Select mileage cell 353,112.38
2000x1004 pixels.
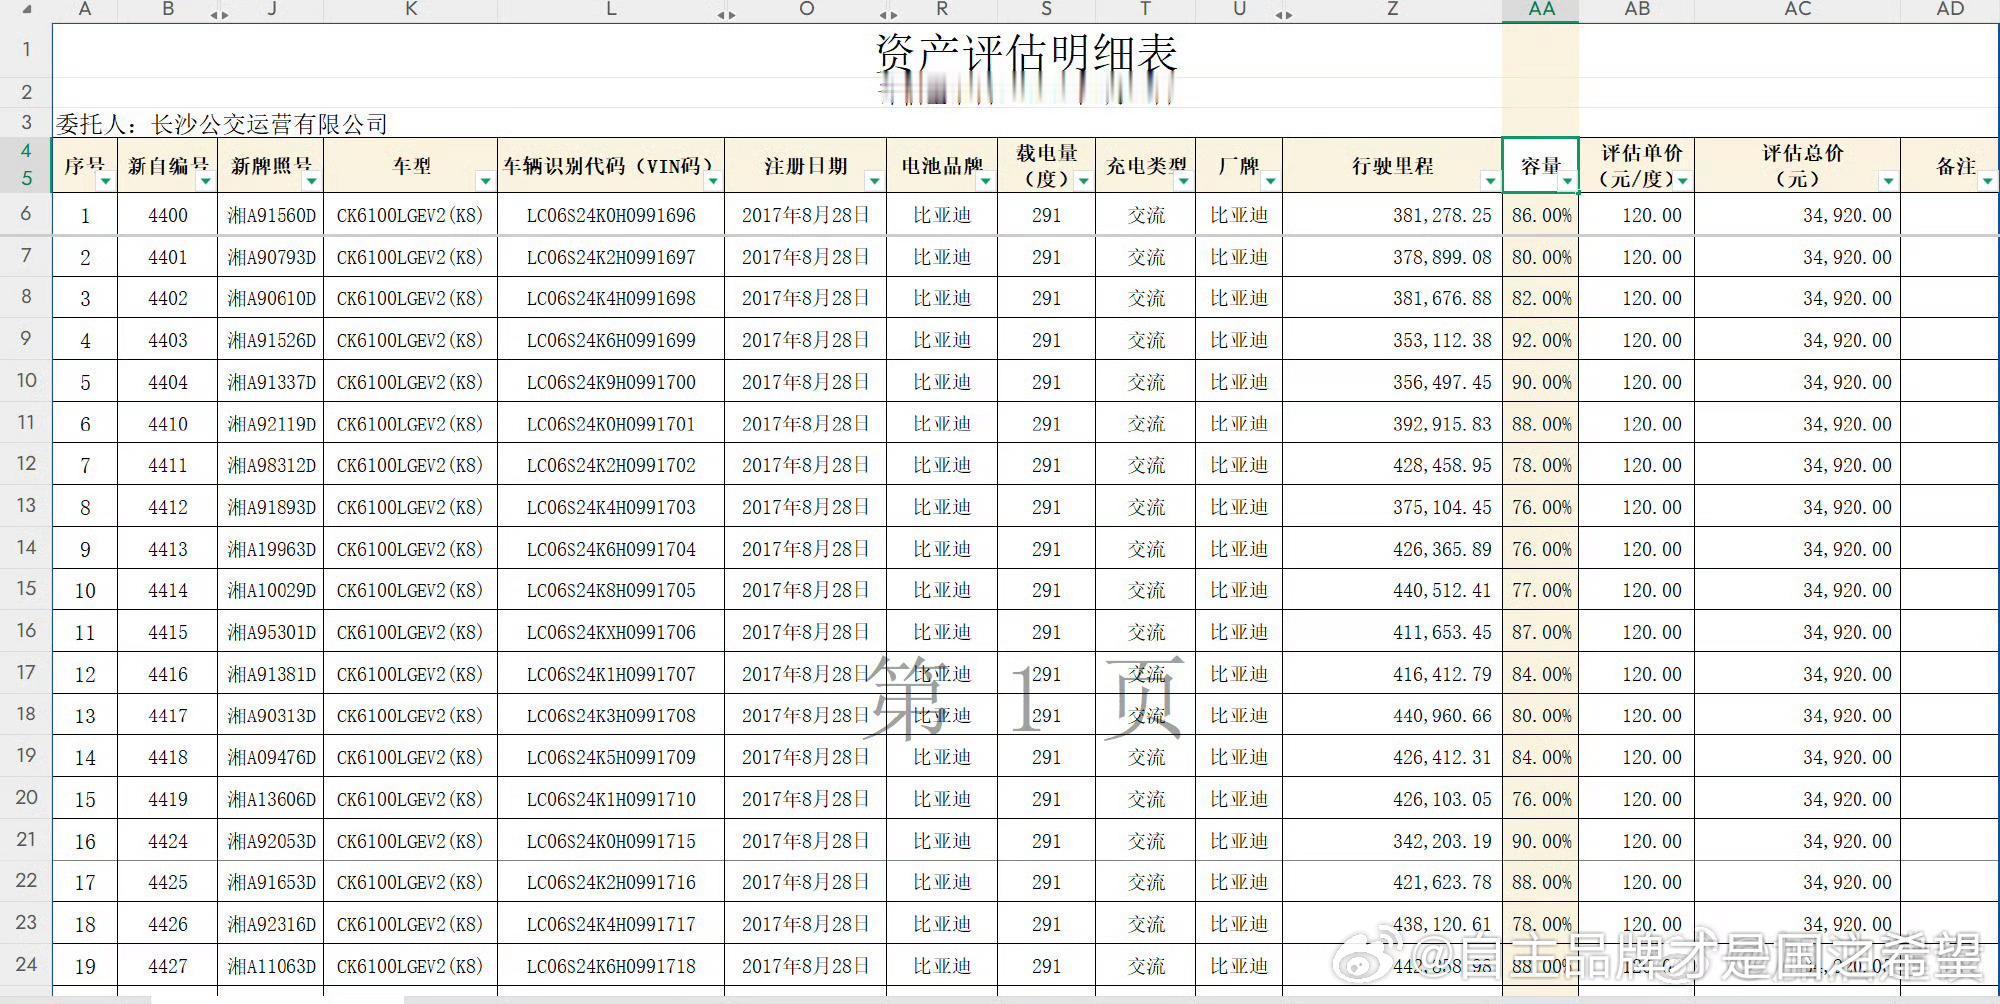pos(1392,340)
